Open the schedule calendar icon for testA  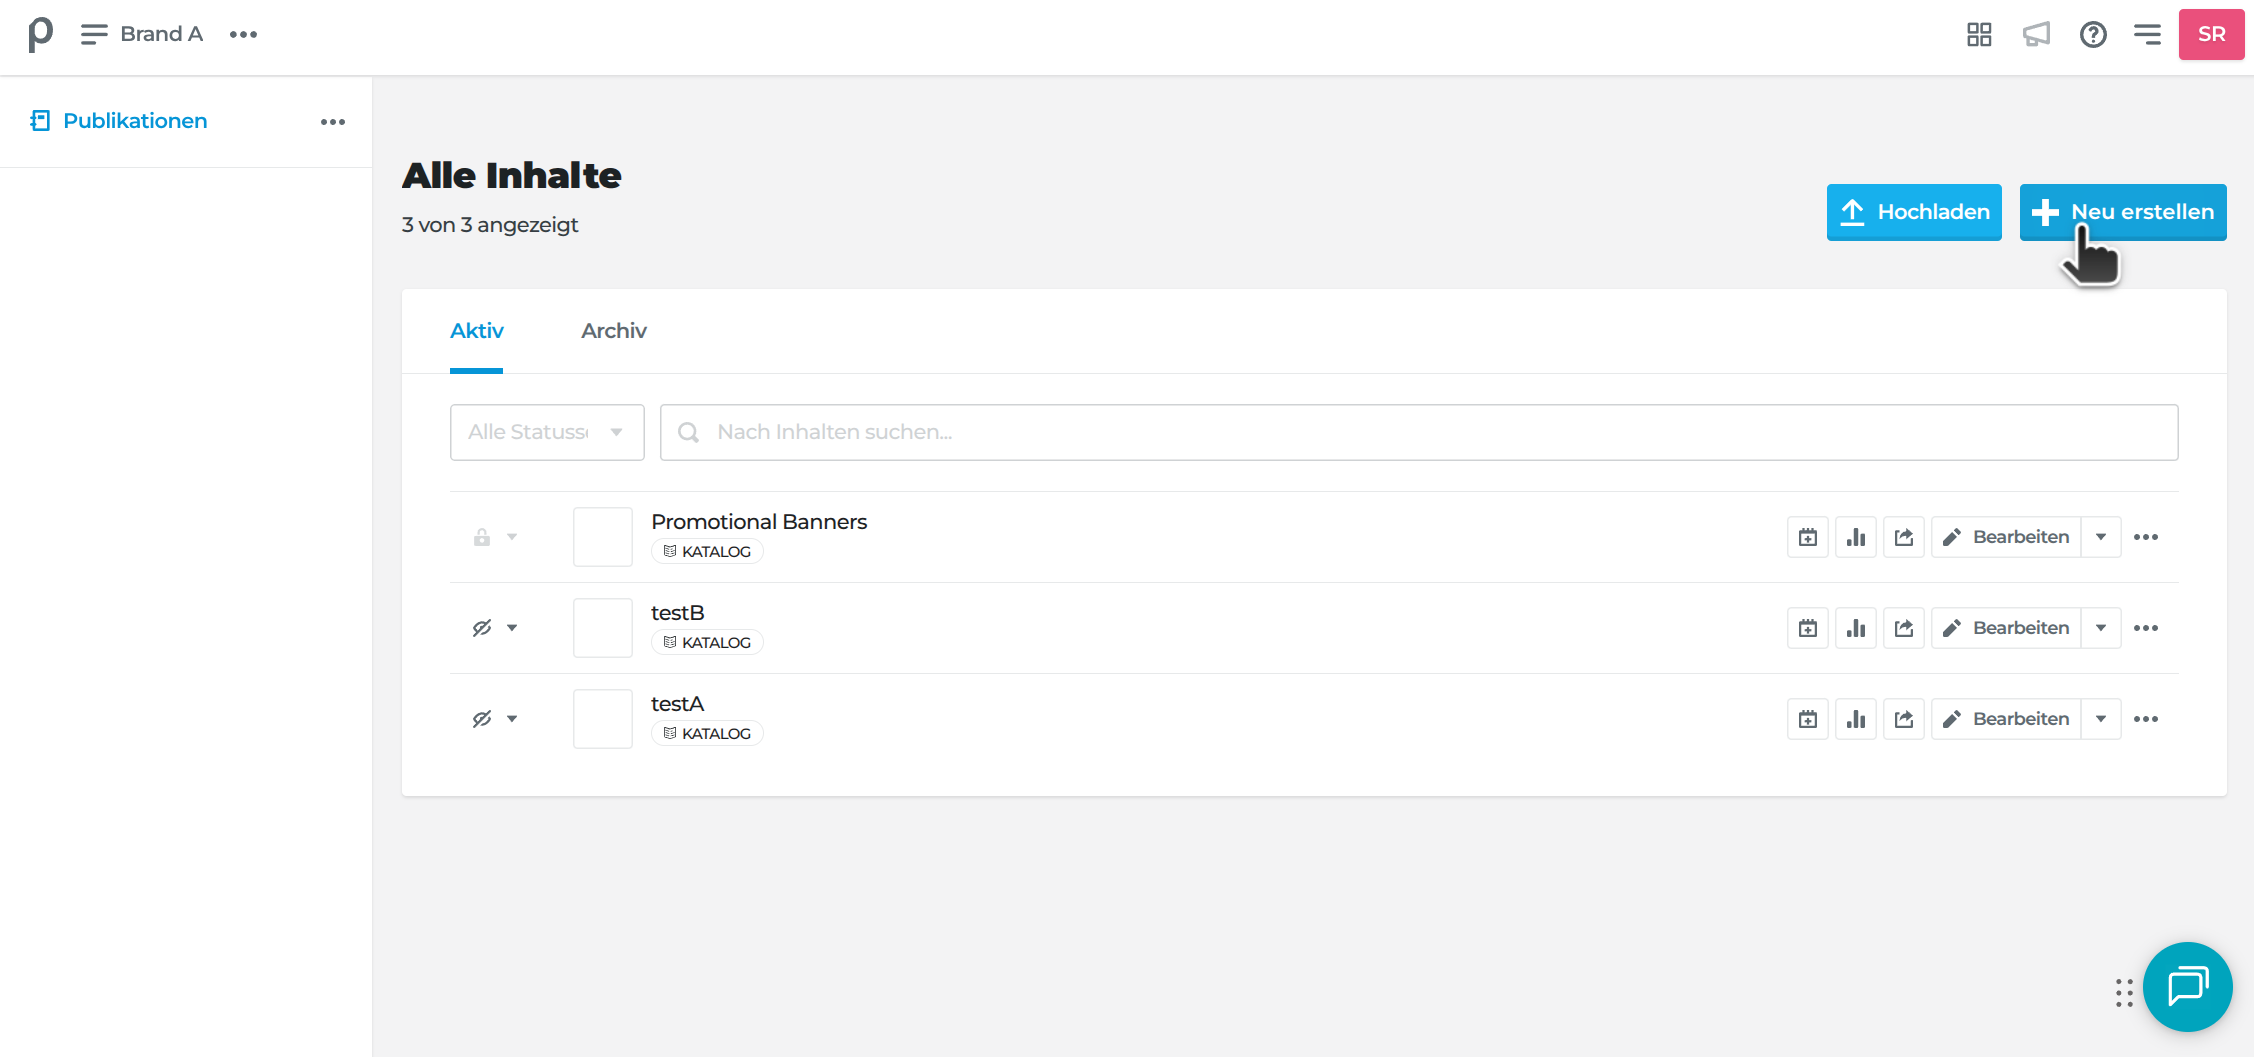(1808, 719)
